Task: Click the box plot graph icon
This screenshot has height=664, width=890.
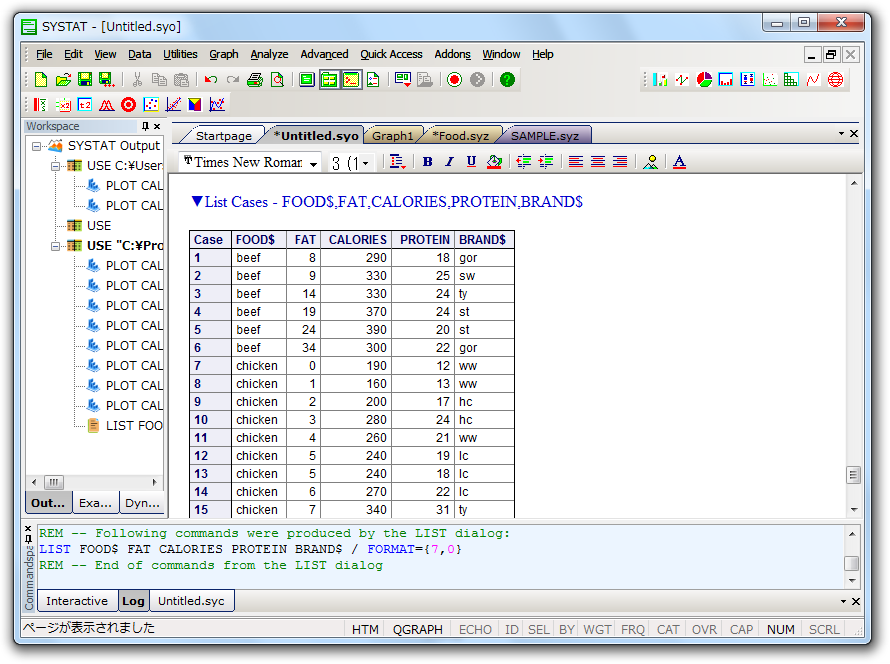Action: [x=748, y=80]
